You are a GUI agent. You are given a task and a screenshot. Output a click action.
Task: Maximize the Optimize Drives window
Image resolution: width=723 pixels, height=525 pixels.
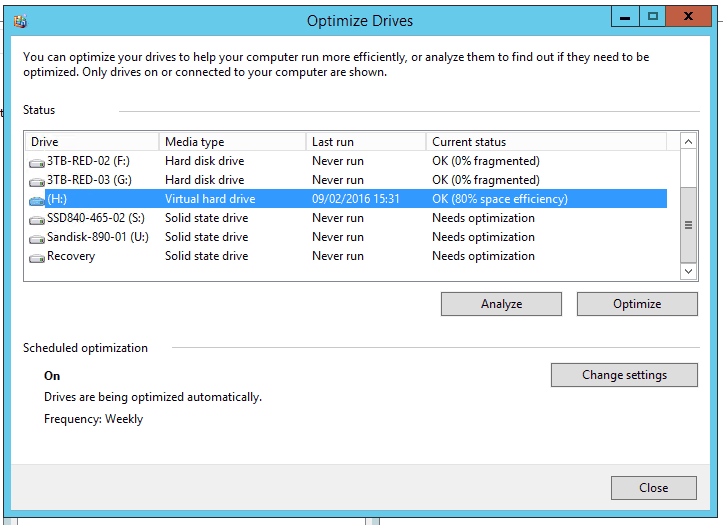[x=654, y=16]
